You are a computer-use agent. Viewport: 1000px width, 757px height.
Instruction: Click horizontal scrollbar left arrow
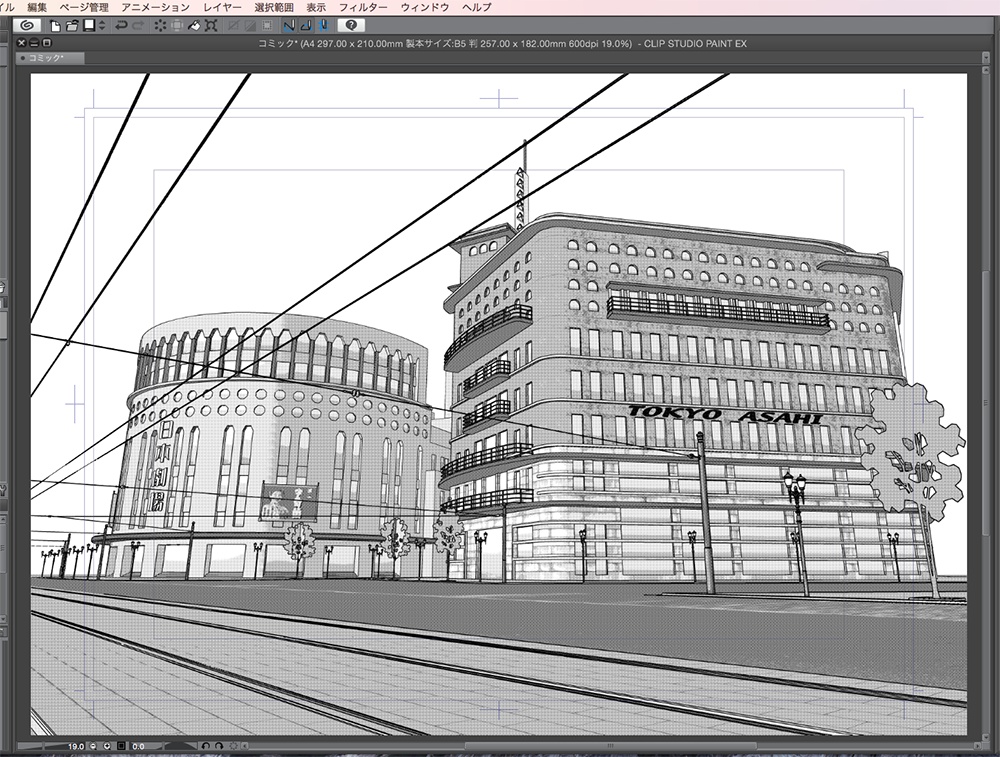(244, 746)
